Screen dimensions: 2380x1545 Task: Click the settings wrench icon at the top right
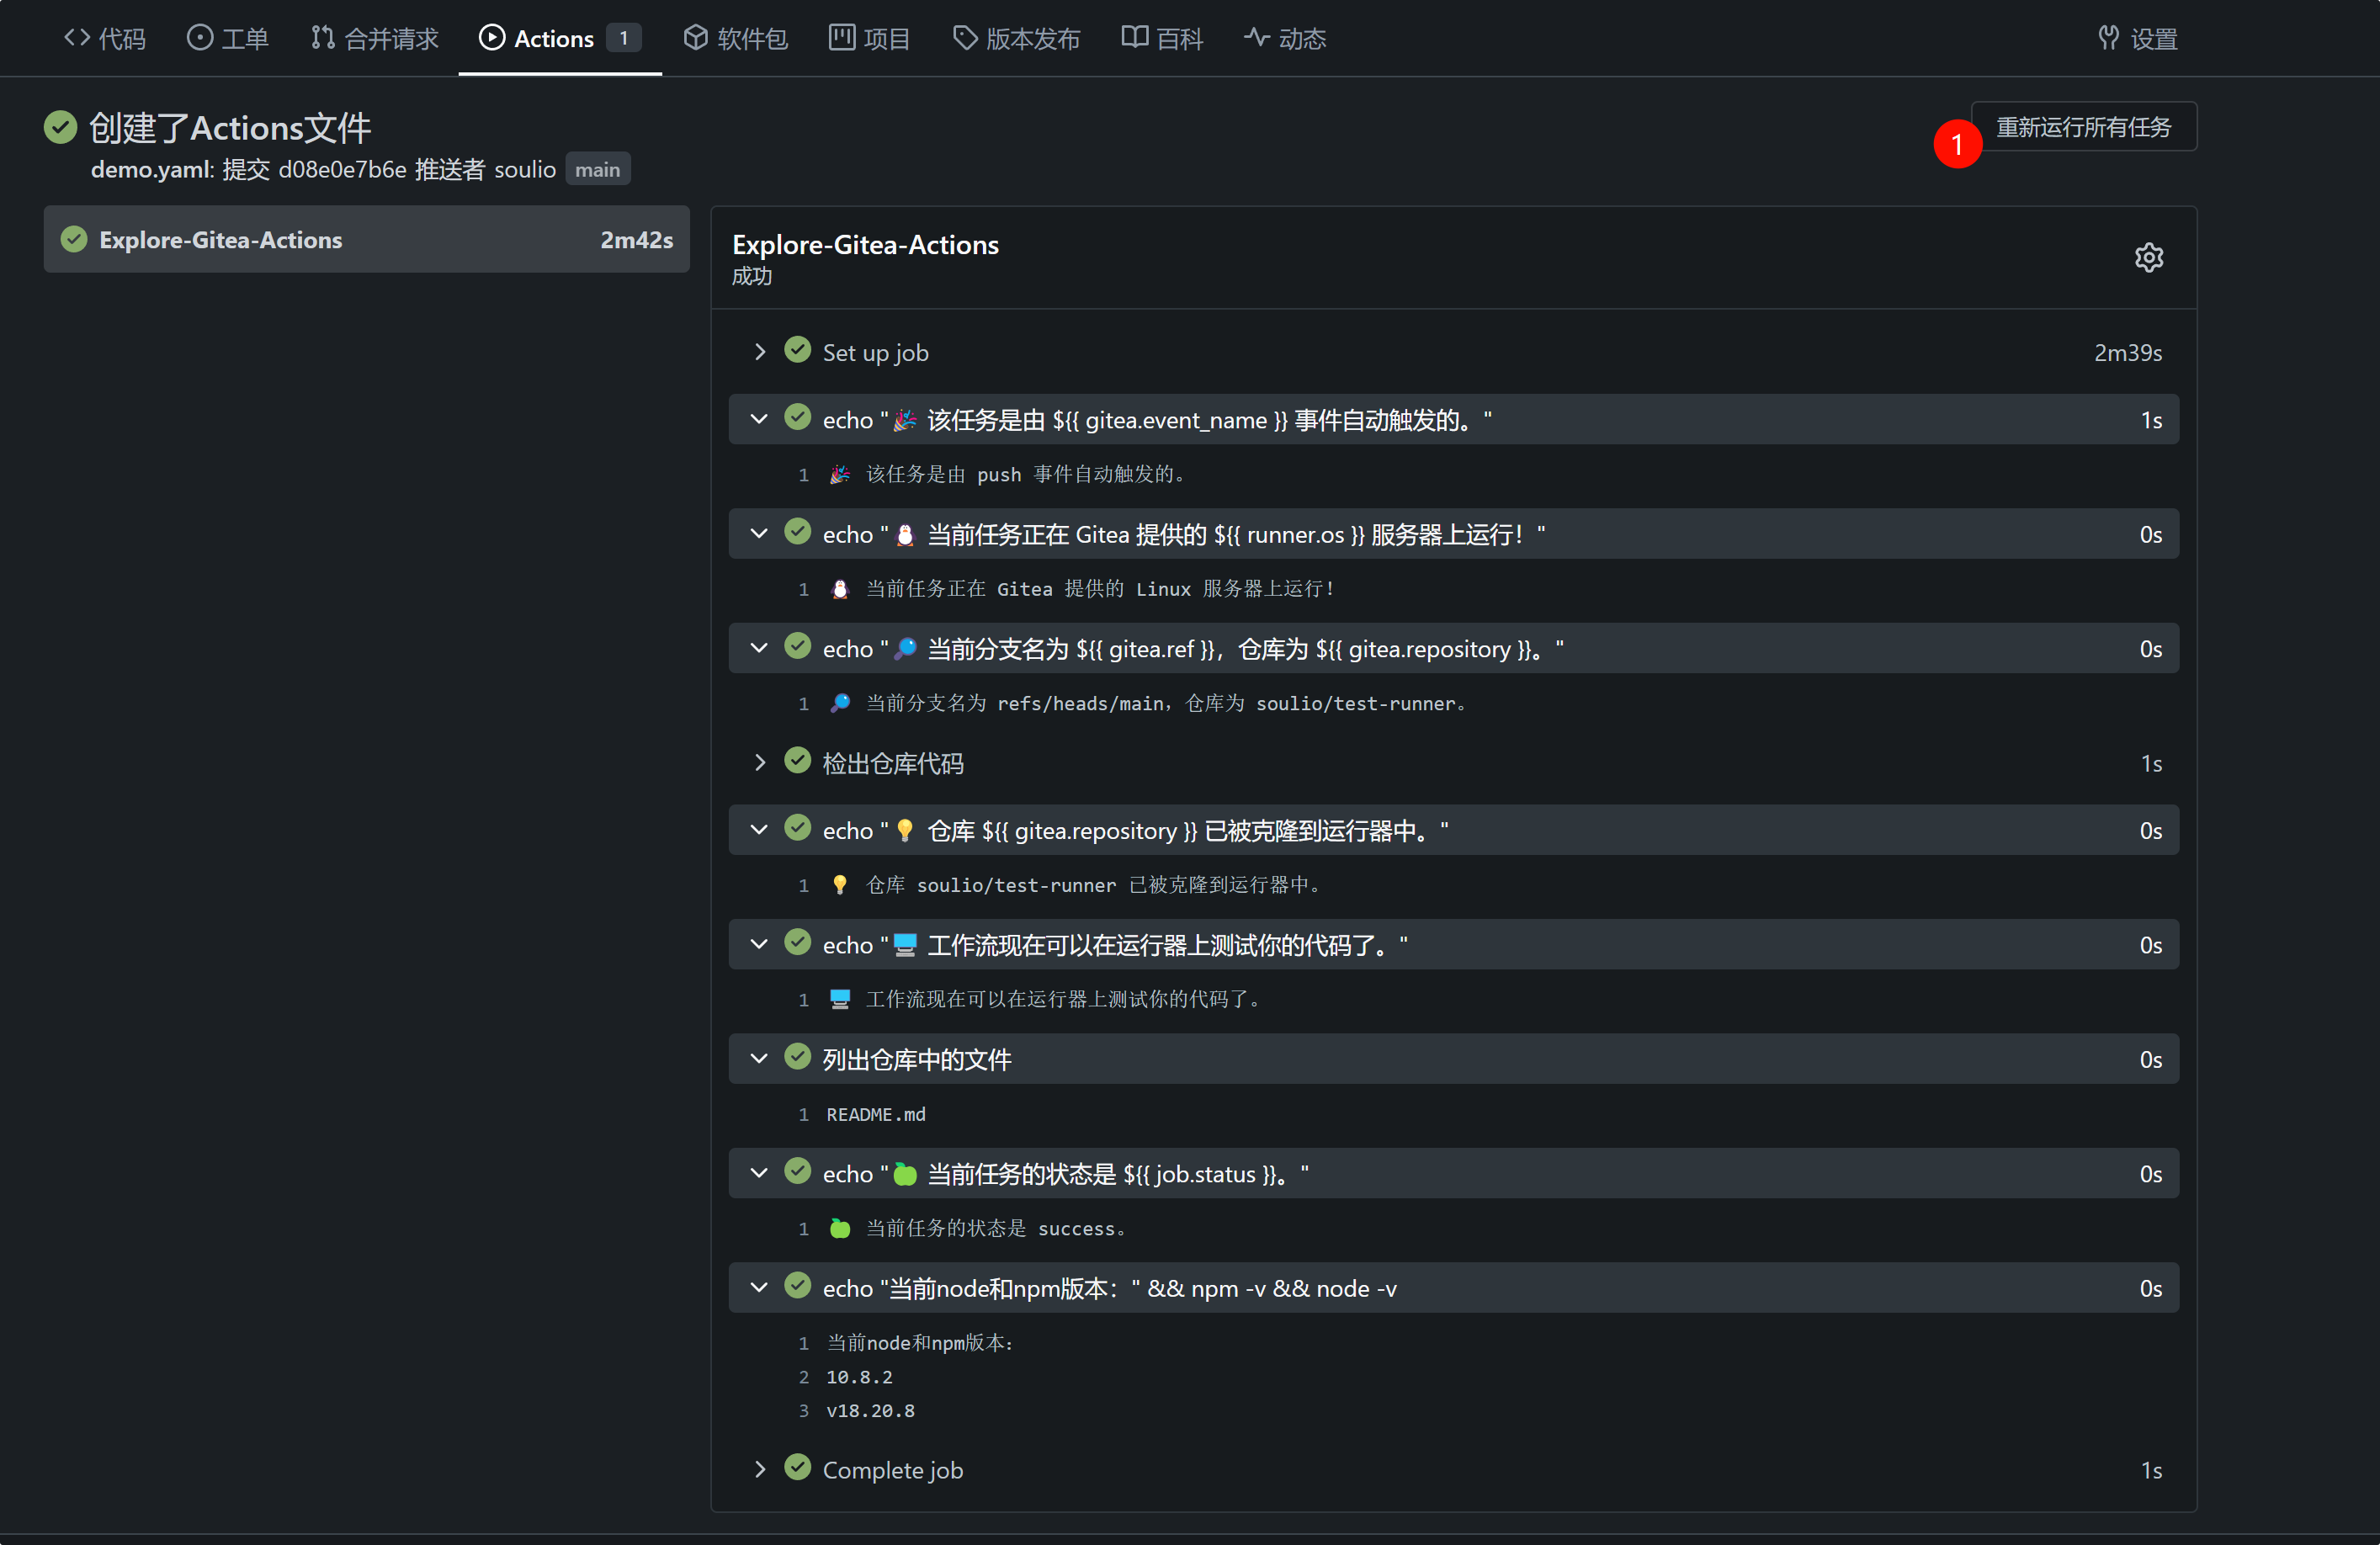click(x=2108, y=38)
